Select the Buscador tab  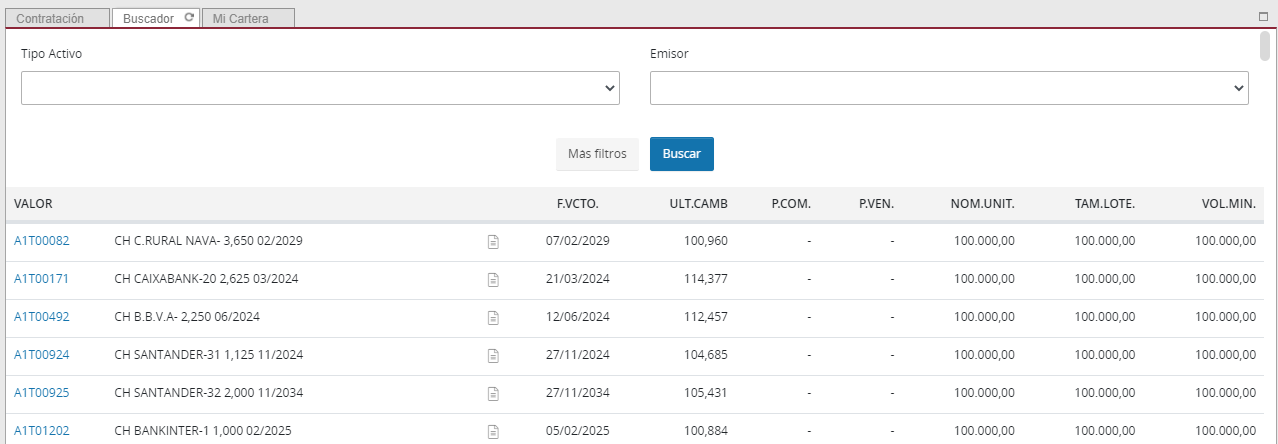pos(155,19)
